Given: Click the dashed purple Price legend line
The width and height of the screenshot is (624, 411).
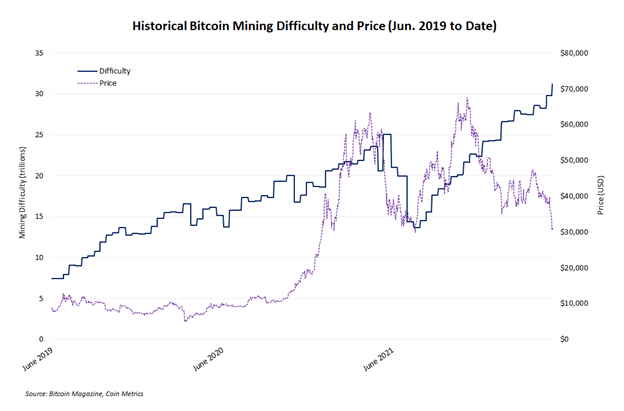Looking at the screenshot, I should coord(88,83).
